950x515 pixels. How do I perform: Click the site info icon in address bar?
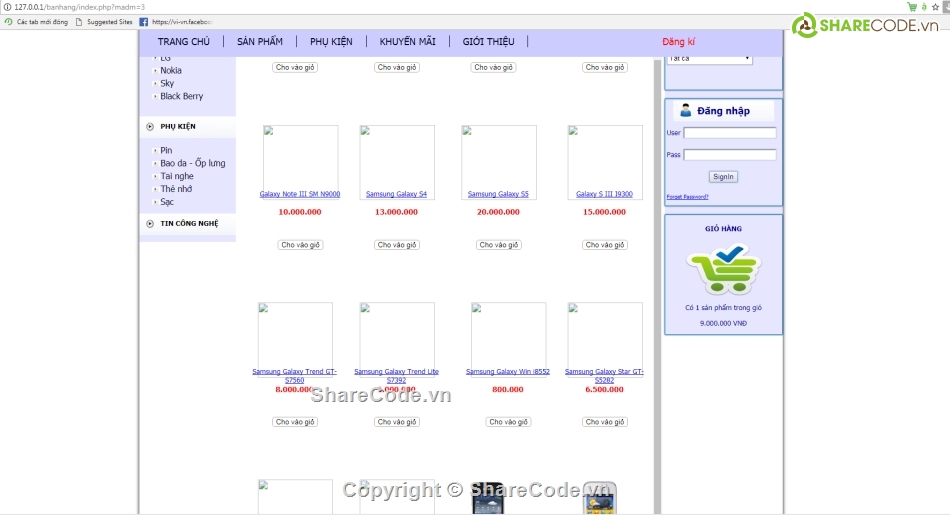coord(7,7)
